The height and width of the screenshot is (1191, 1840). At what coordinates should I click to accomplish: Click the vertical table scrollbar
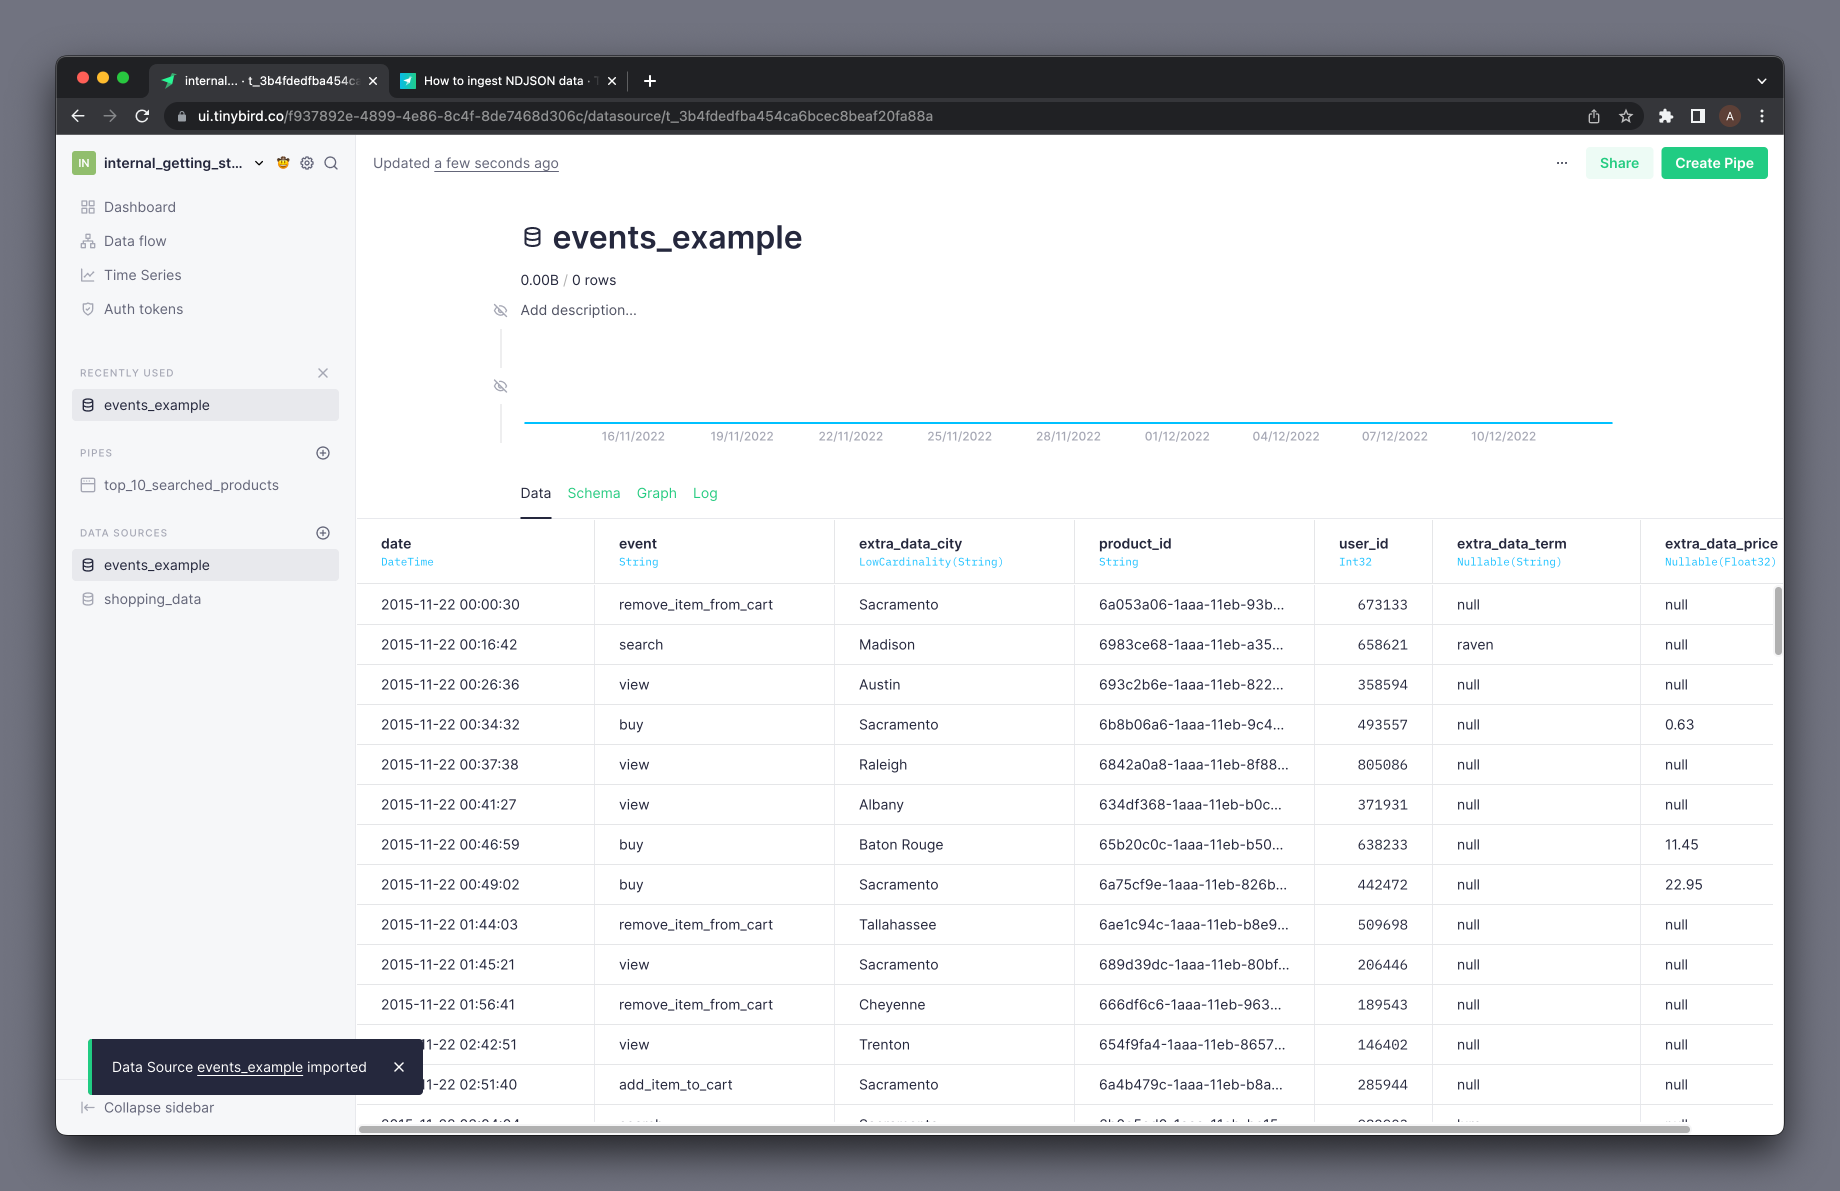pos(1778,621)
